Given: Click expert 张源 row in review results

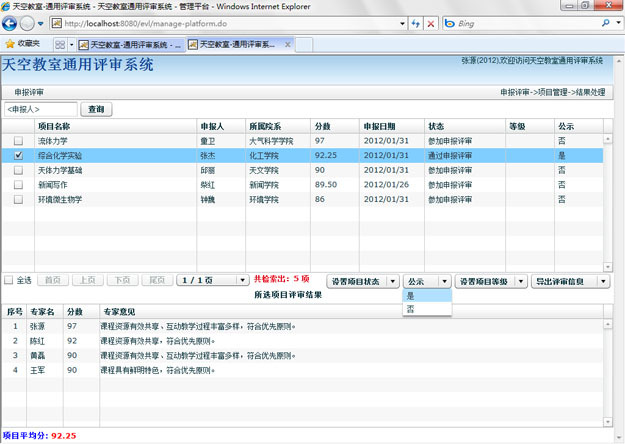Looking at the screenshot, I should click(303, 326).
